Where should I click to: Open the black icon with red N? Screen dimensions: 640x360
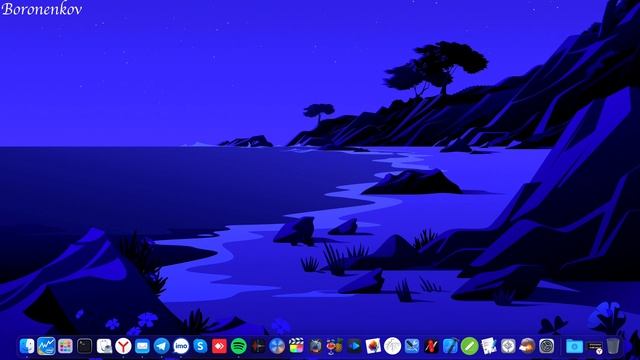pyautogui.click(x=431, y=346)
